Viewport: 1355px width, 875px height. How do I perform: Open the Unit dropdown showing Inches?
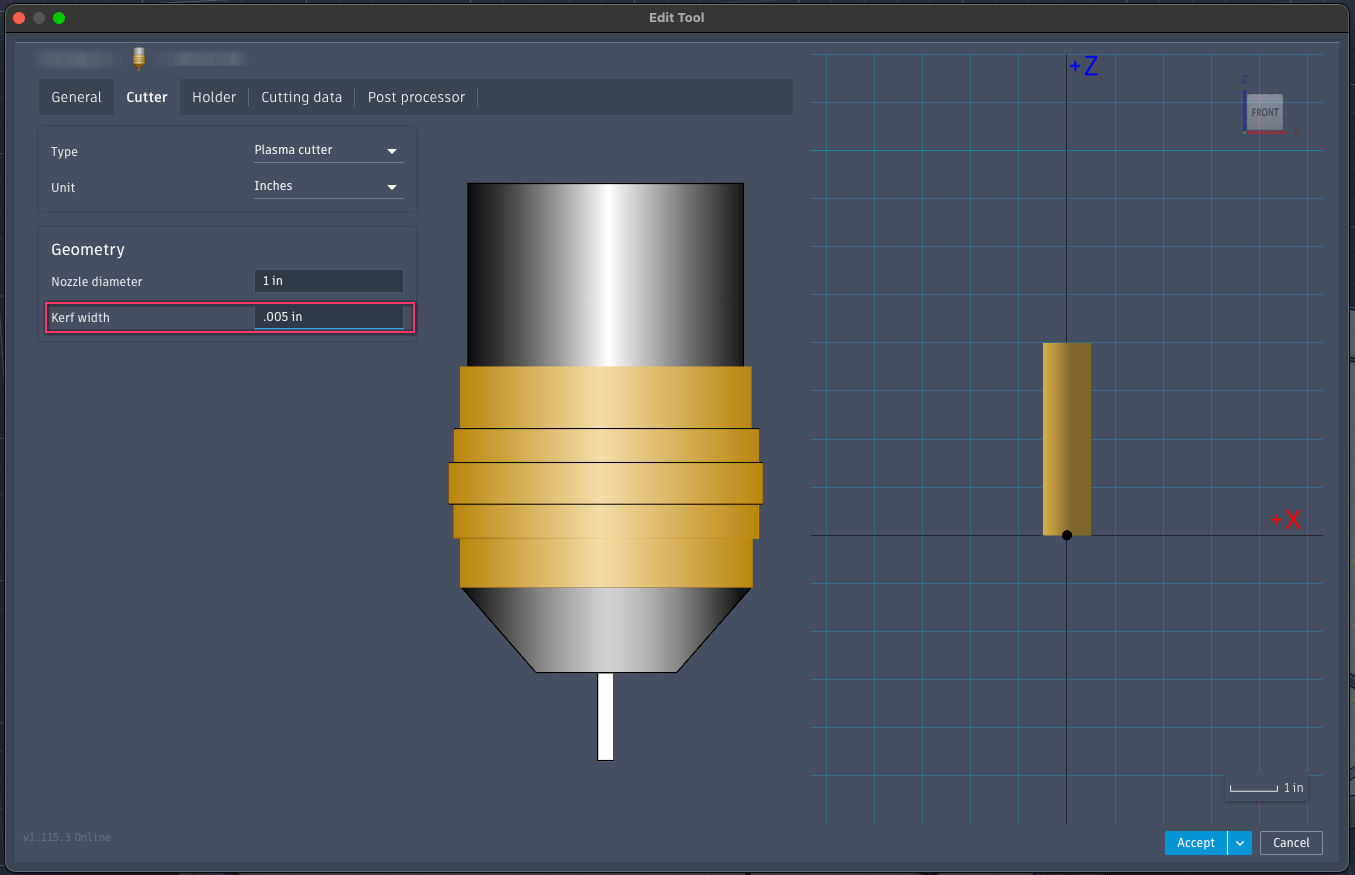tap(328, 186)
